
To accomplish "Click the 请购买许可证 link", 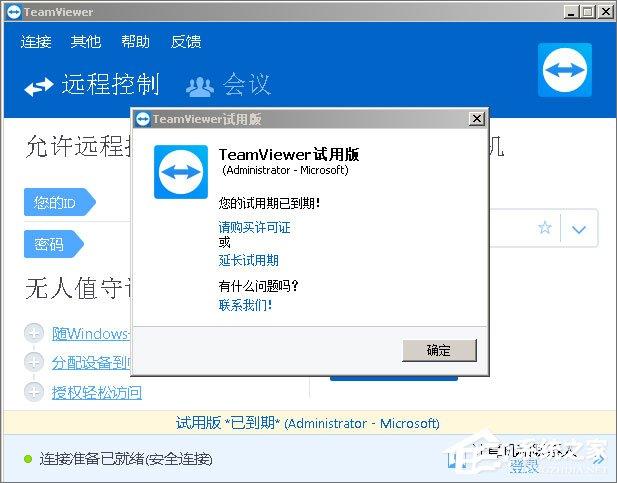I will click(254, 227).
